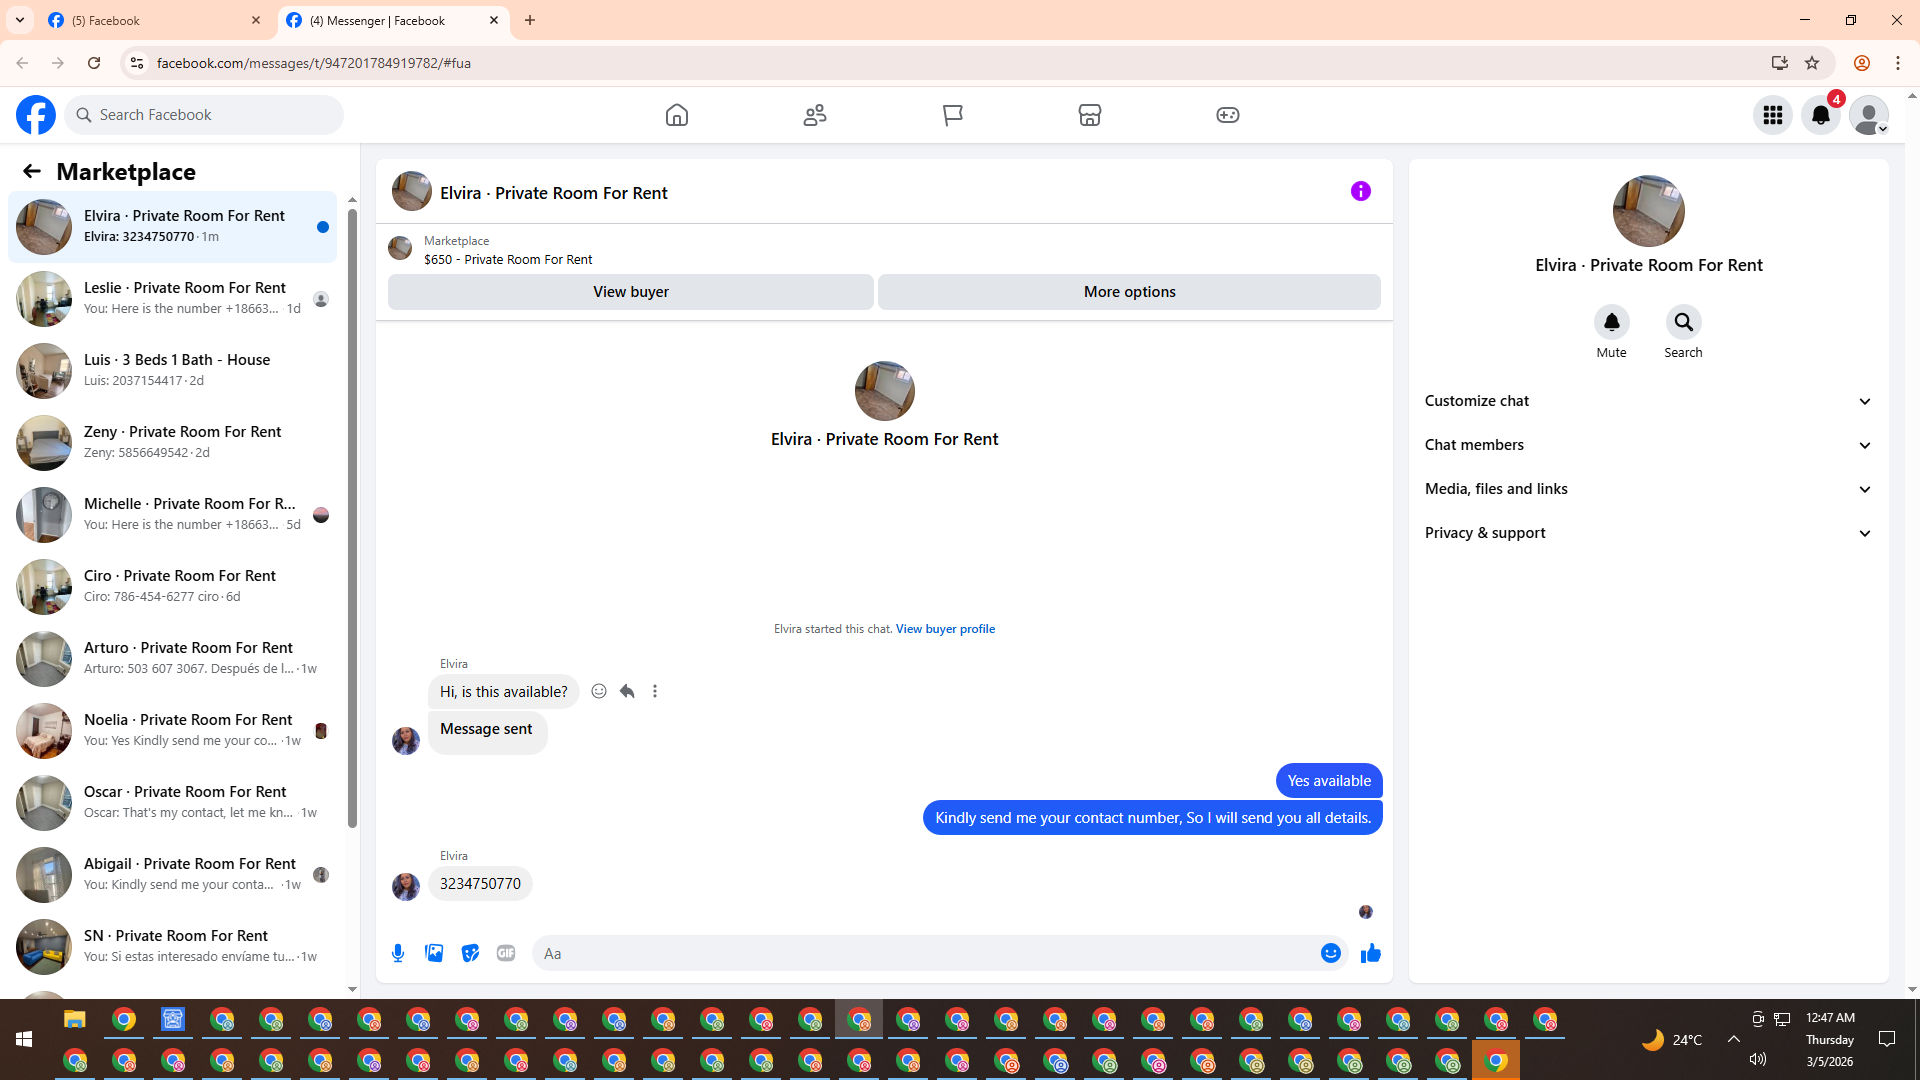Reload the page in browser
This screenshot has height=1080, width=1920.
[94, 63]
